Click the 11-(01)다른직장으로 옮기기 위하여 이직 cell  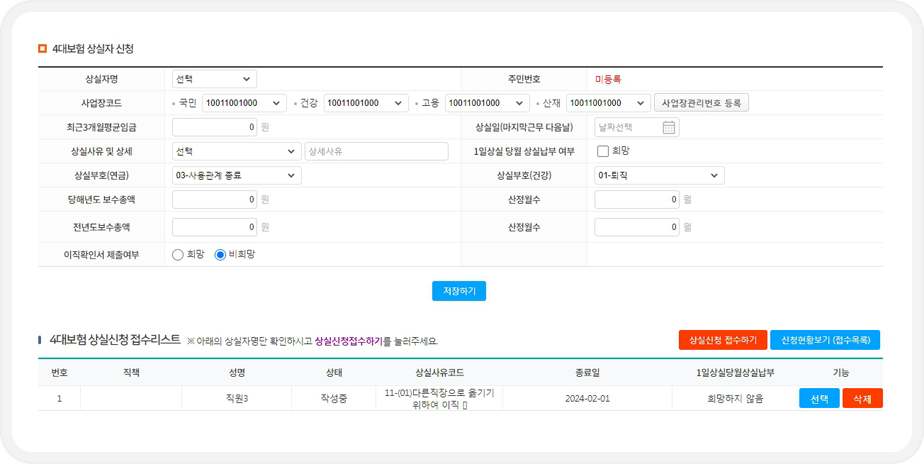(440, 399)
